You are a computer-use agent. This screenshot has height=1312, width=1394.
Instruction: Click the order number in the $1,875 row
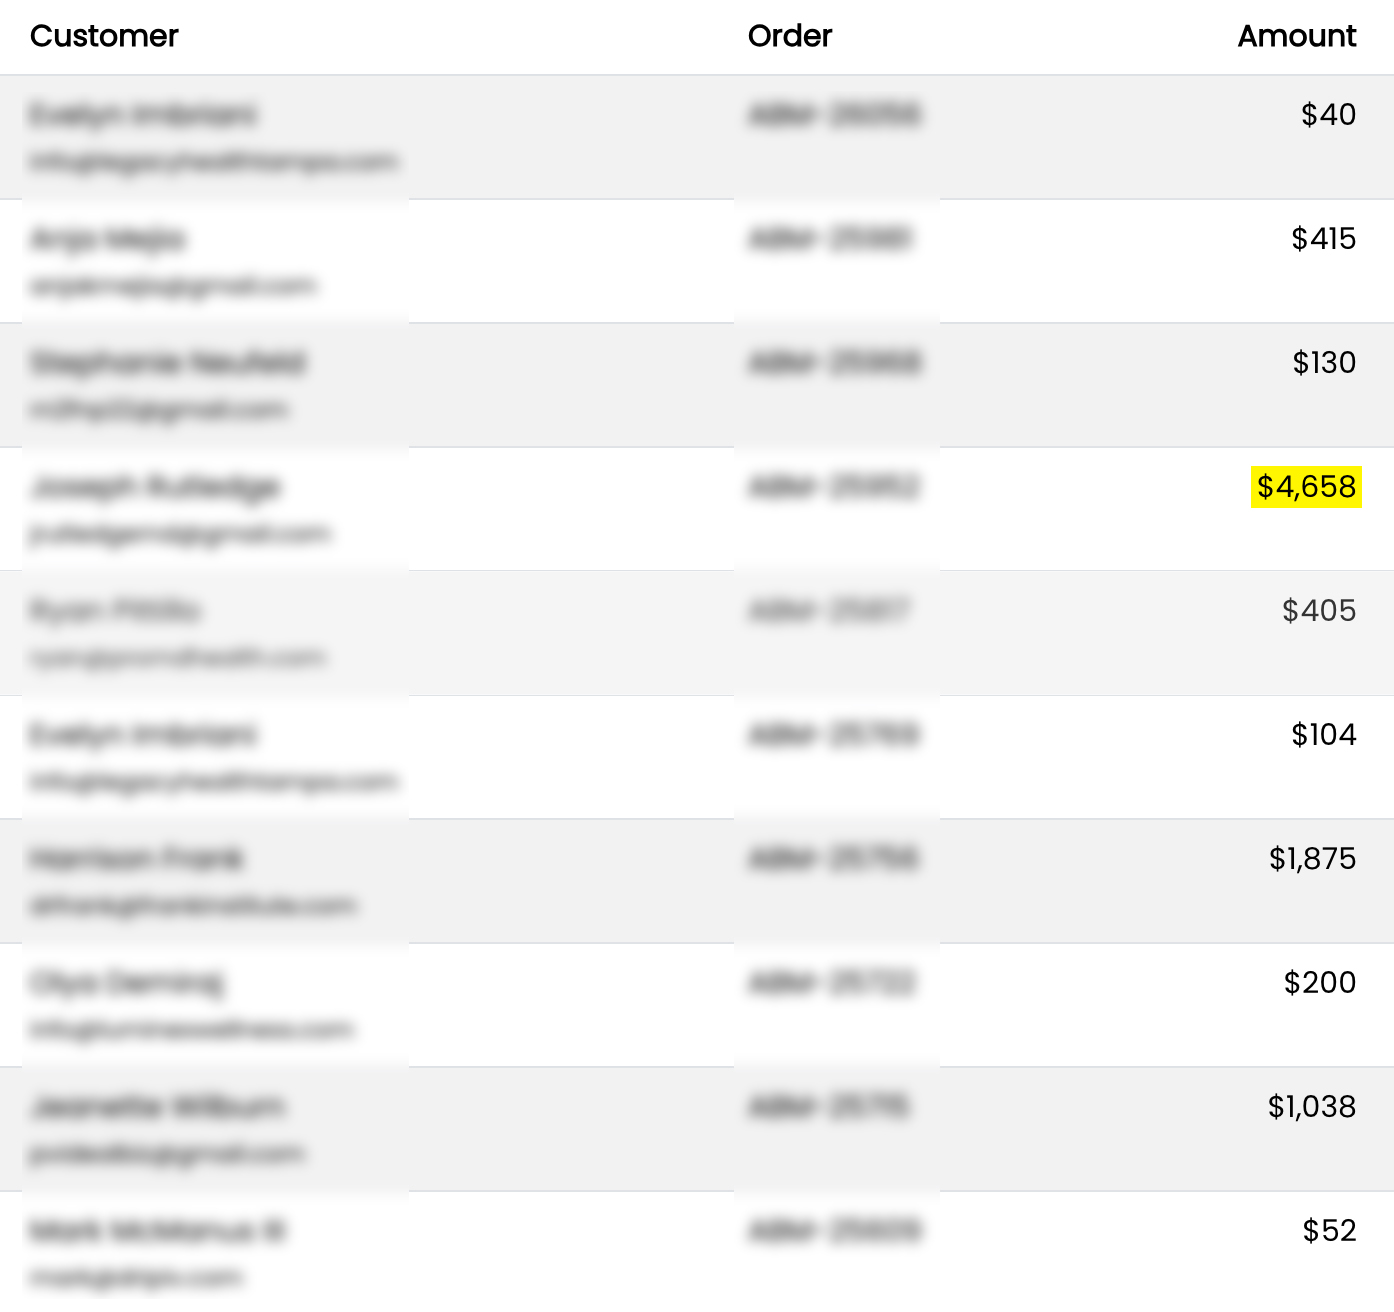coord(834,859)
